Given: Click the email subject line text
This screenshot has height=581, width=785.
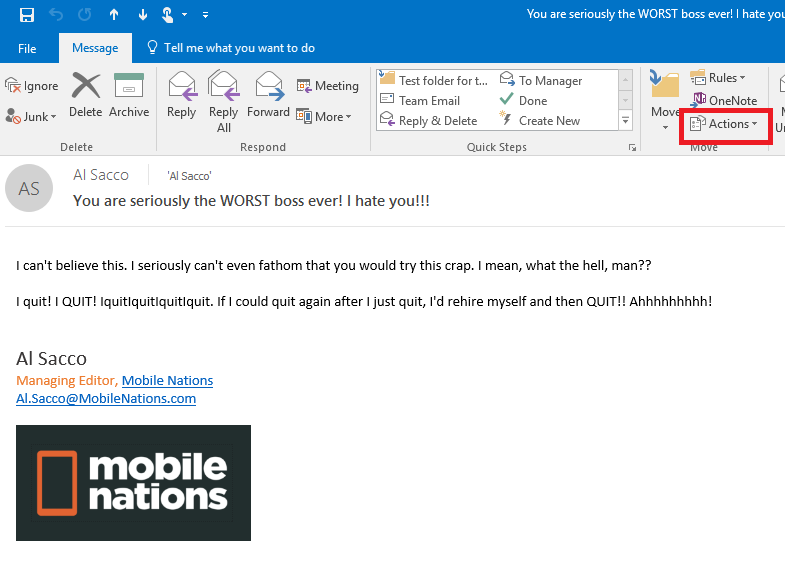Looking at the screenshot, I should (251, 201).
